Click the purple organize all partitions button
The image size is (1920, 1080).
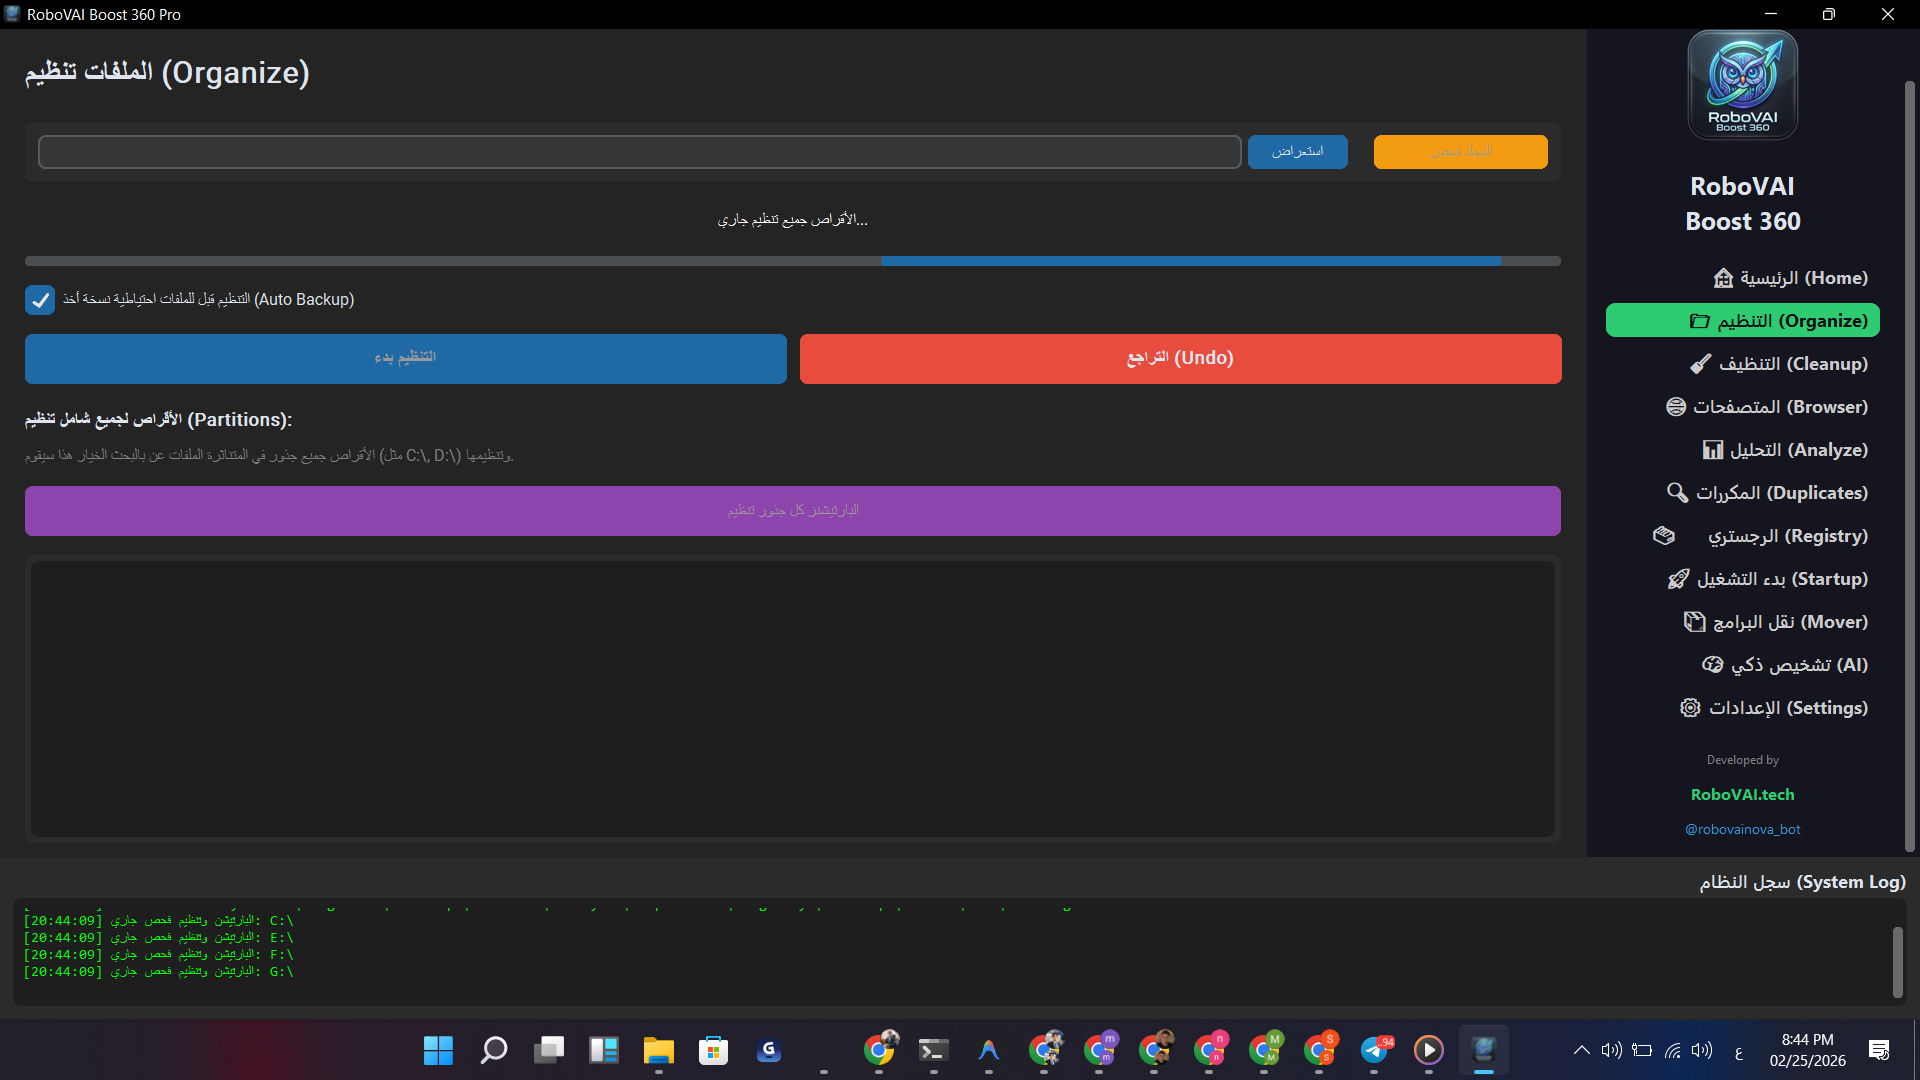pyautogui.click(x=792, y=511)
